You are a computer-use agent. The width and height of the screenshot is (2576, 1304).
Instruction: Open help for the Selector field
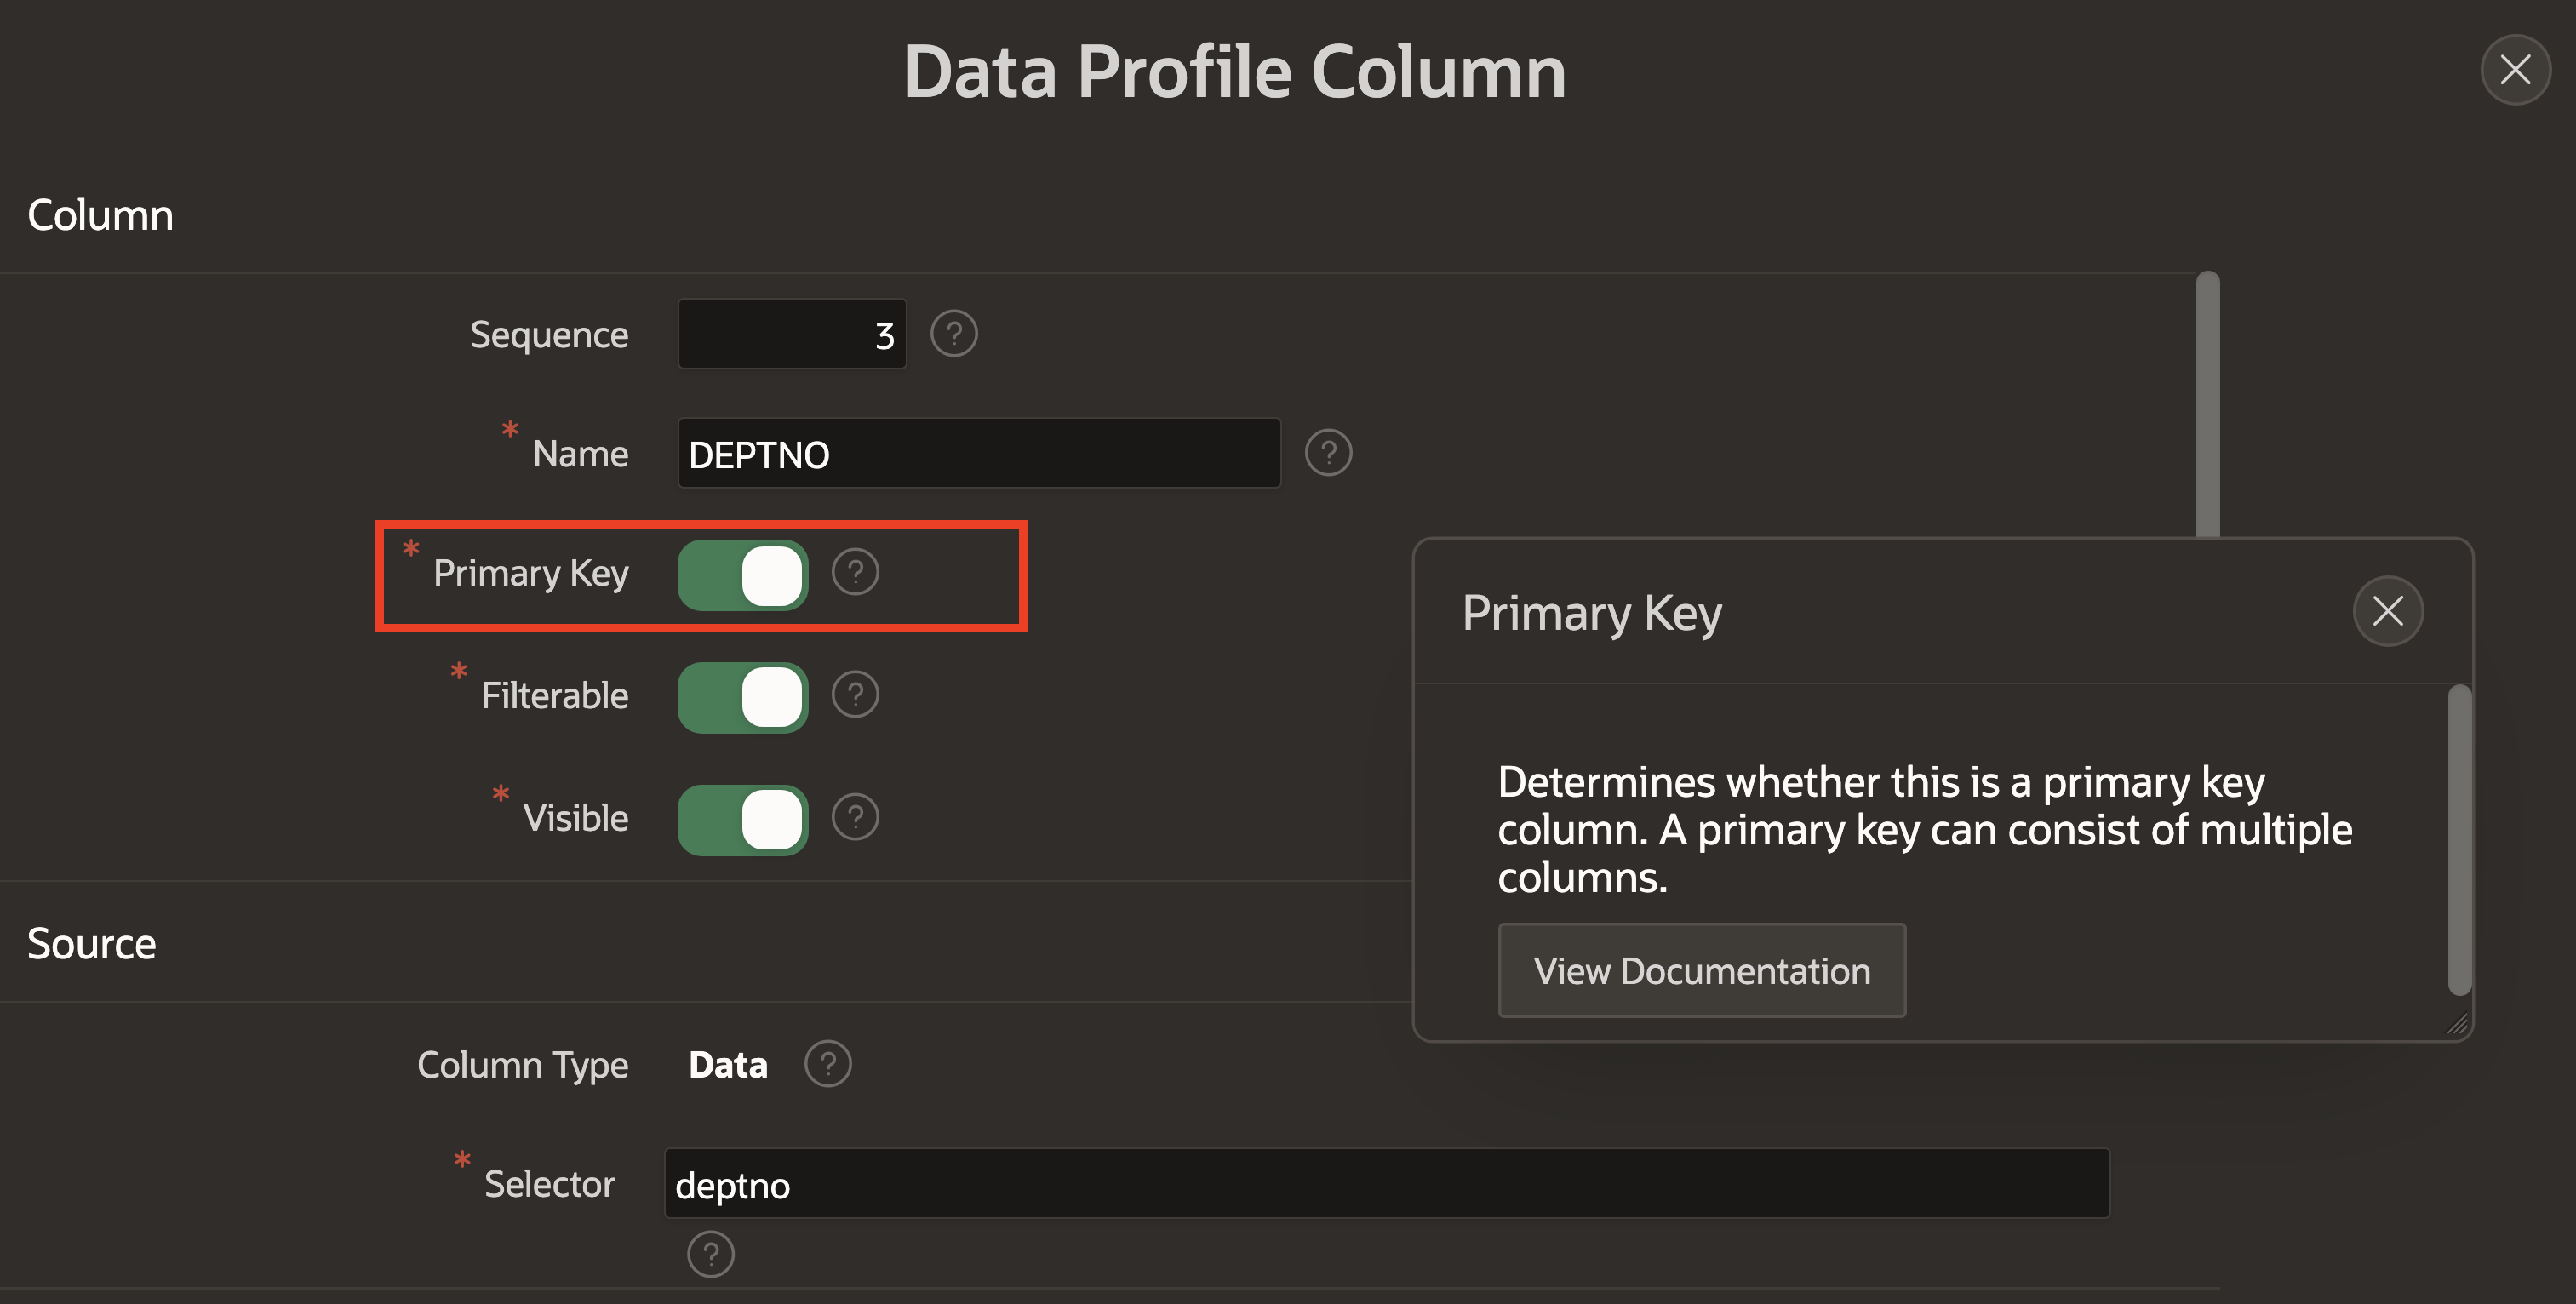[x=711, y=1253]
